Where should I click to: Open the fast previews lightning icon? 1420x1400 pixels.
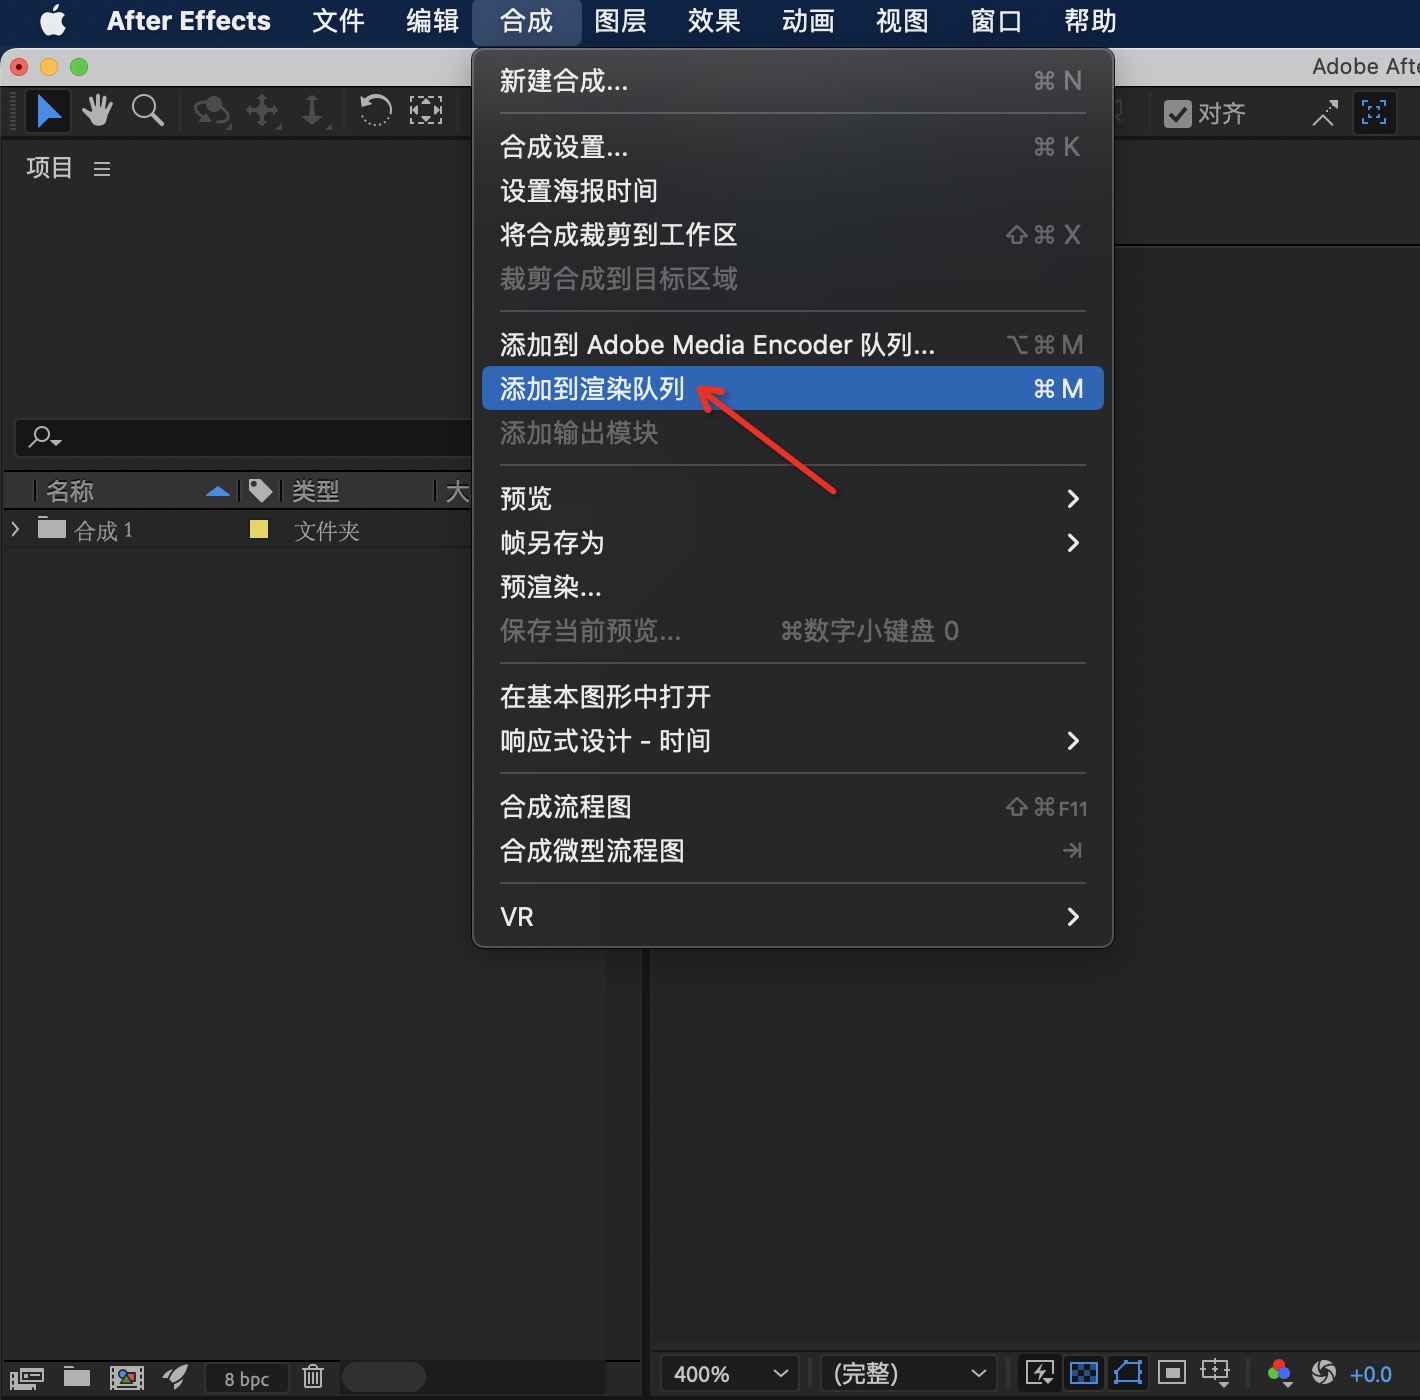tap(1040, 1373)
